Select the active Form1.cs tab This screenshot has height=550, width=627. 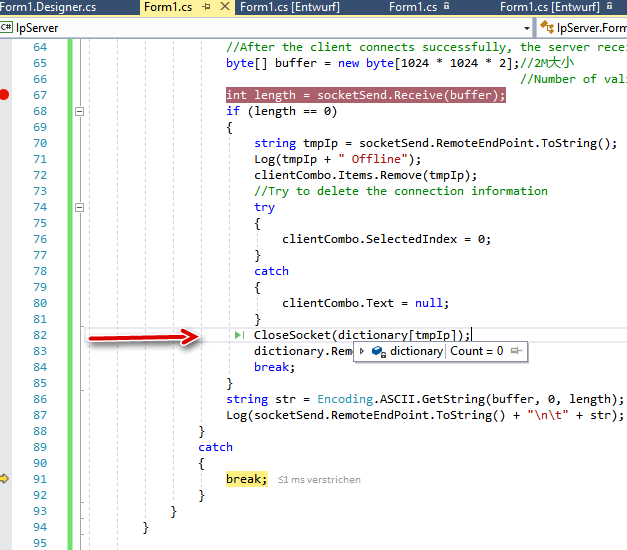[x=168, y=7]
